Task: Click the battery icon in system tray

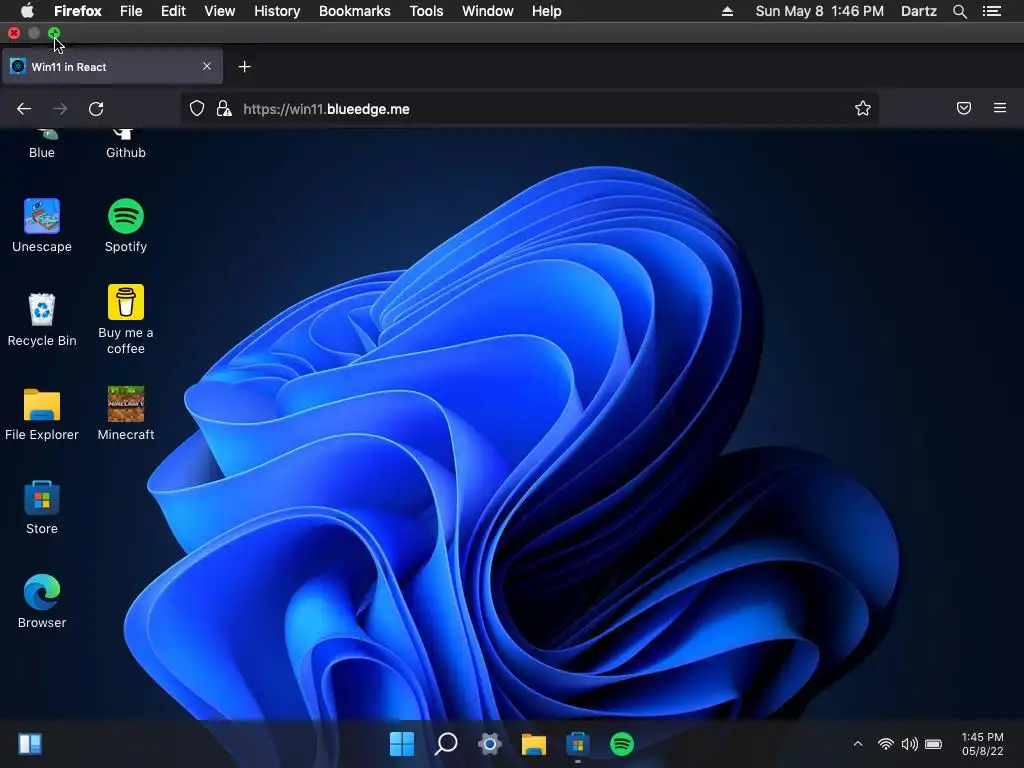Action: tap(934, 744)
